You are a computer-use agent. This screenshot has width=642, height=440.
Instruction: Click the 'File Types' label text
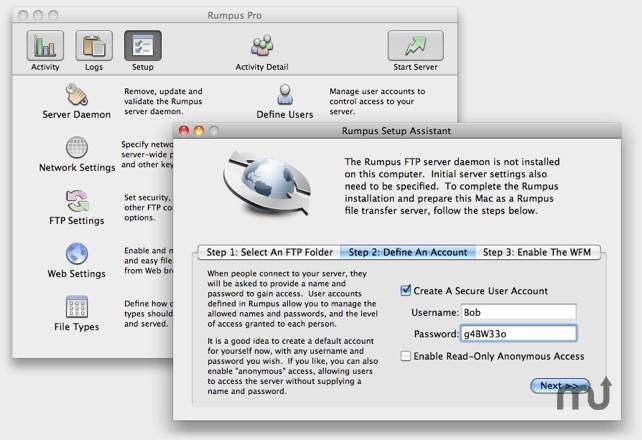click(77, 327)
